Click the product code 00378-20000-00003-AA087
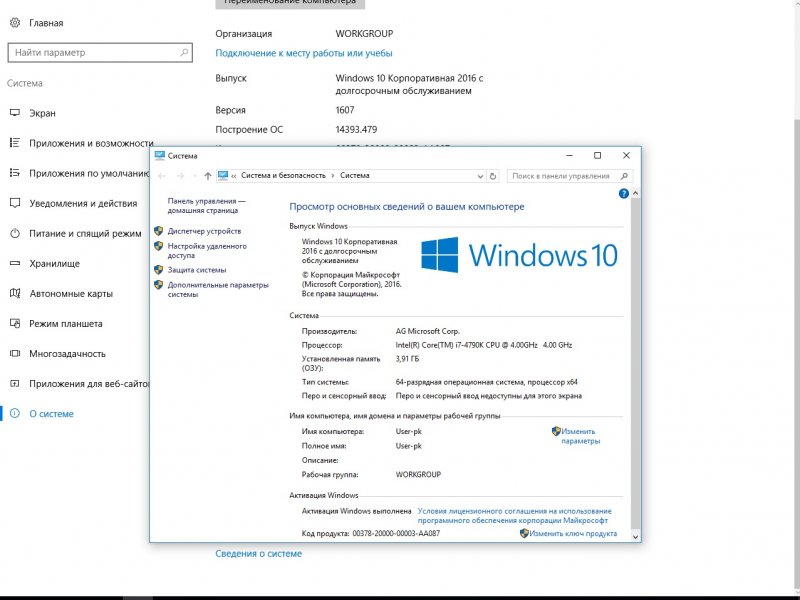Viewport: 800px width, 600px height. 396,533
